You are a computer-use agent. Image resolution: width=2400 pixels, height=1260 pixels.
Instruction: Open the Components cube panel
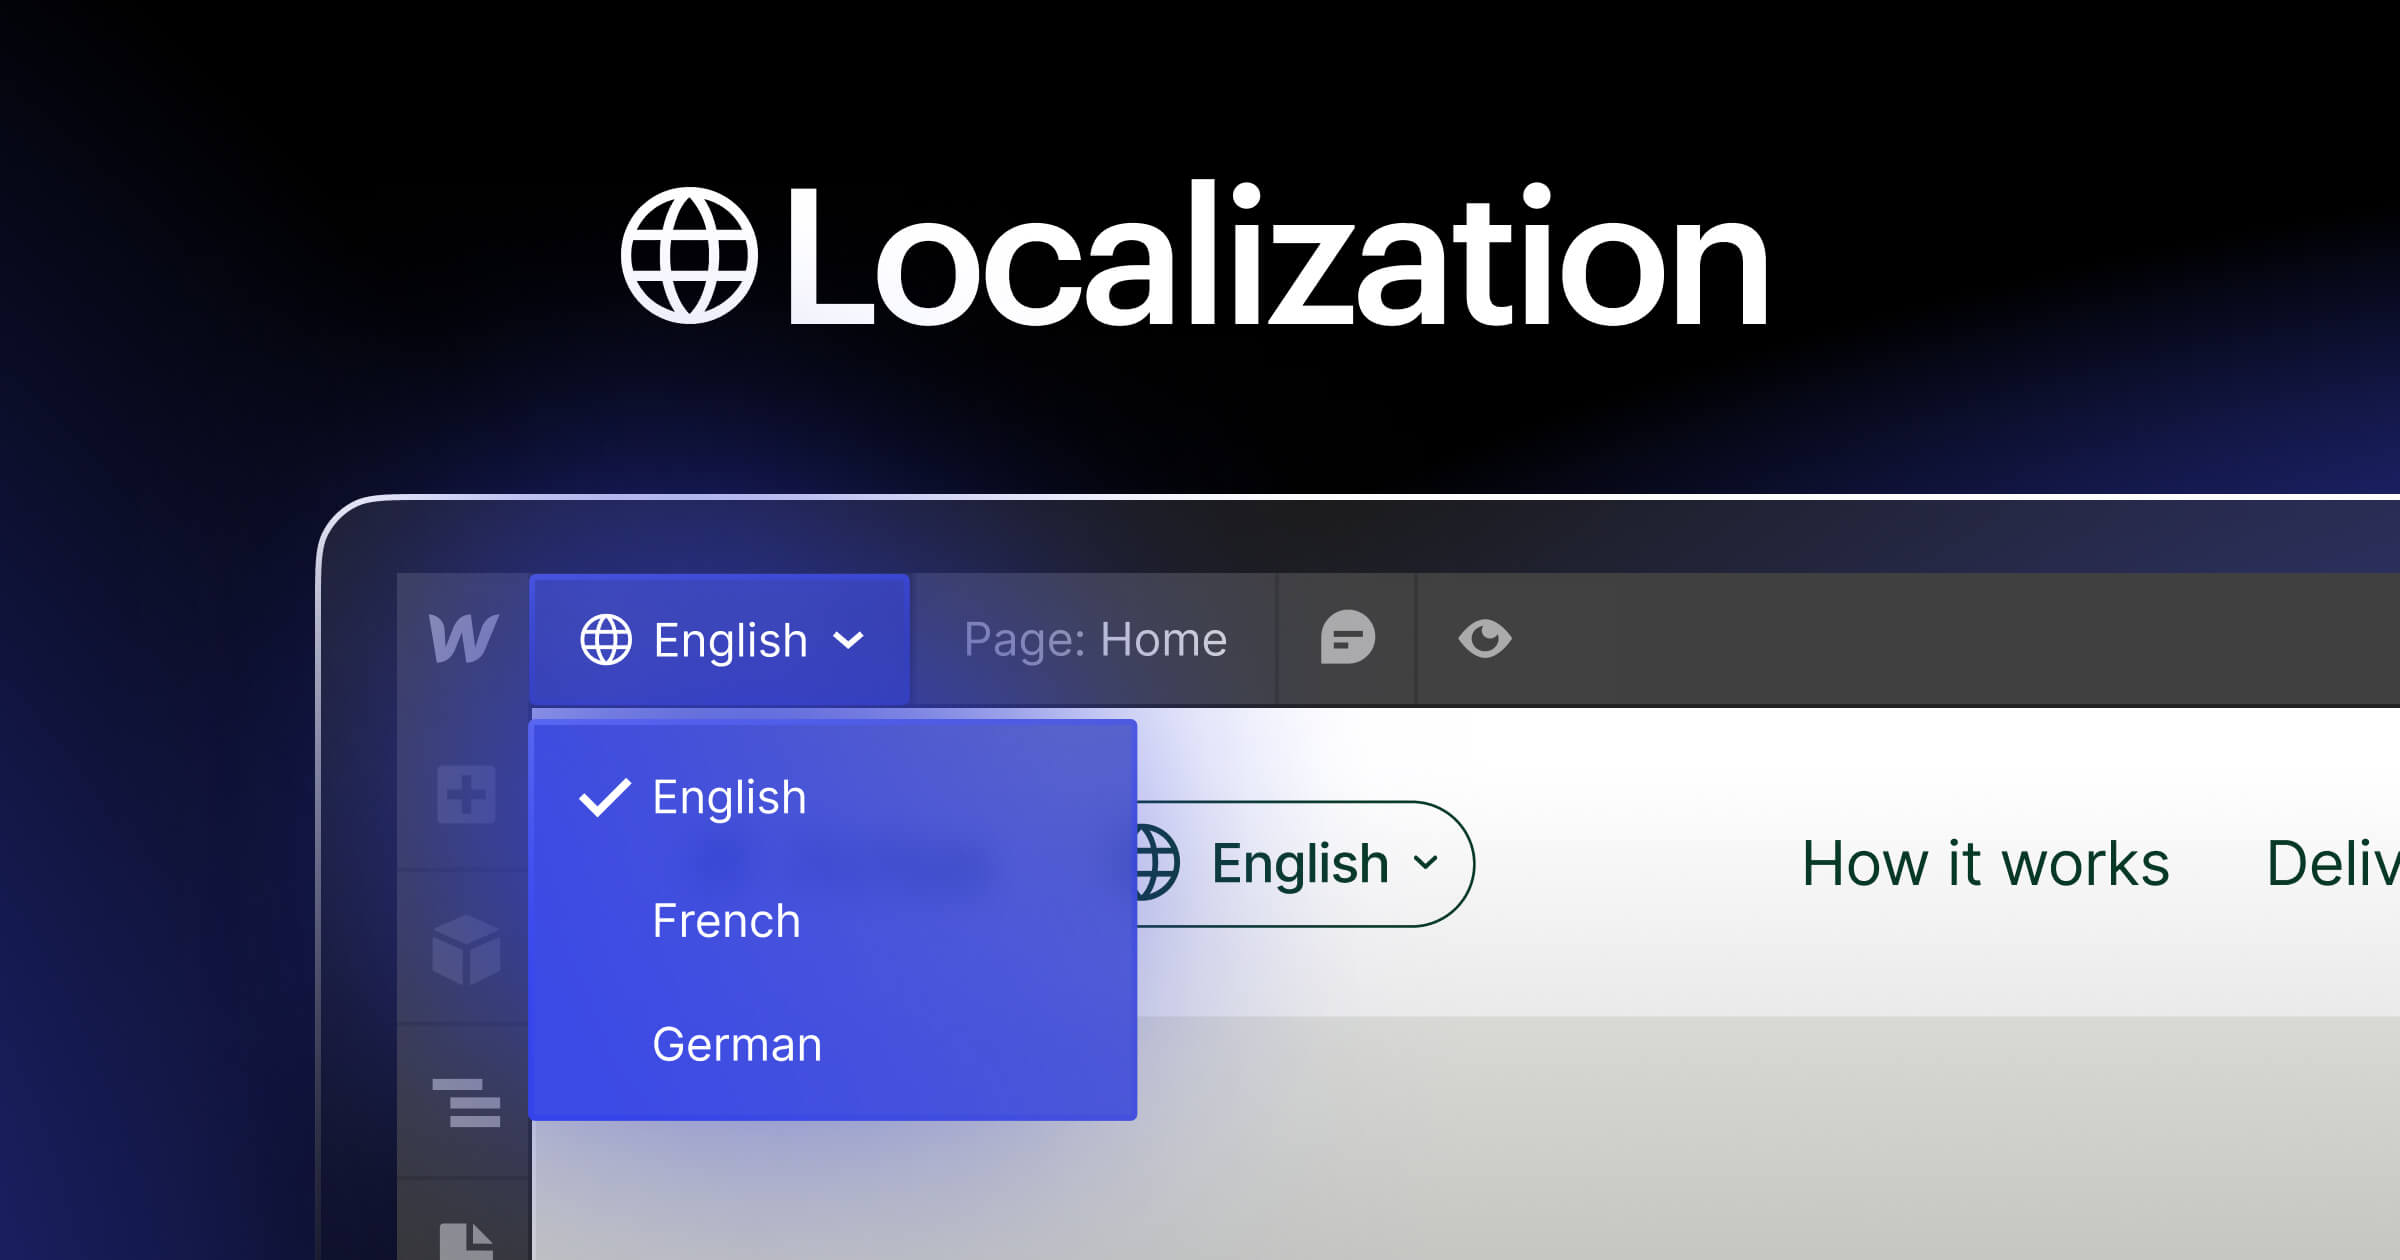tap(466, 949)
